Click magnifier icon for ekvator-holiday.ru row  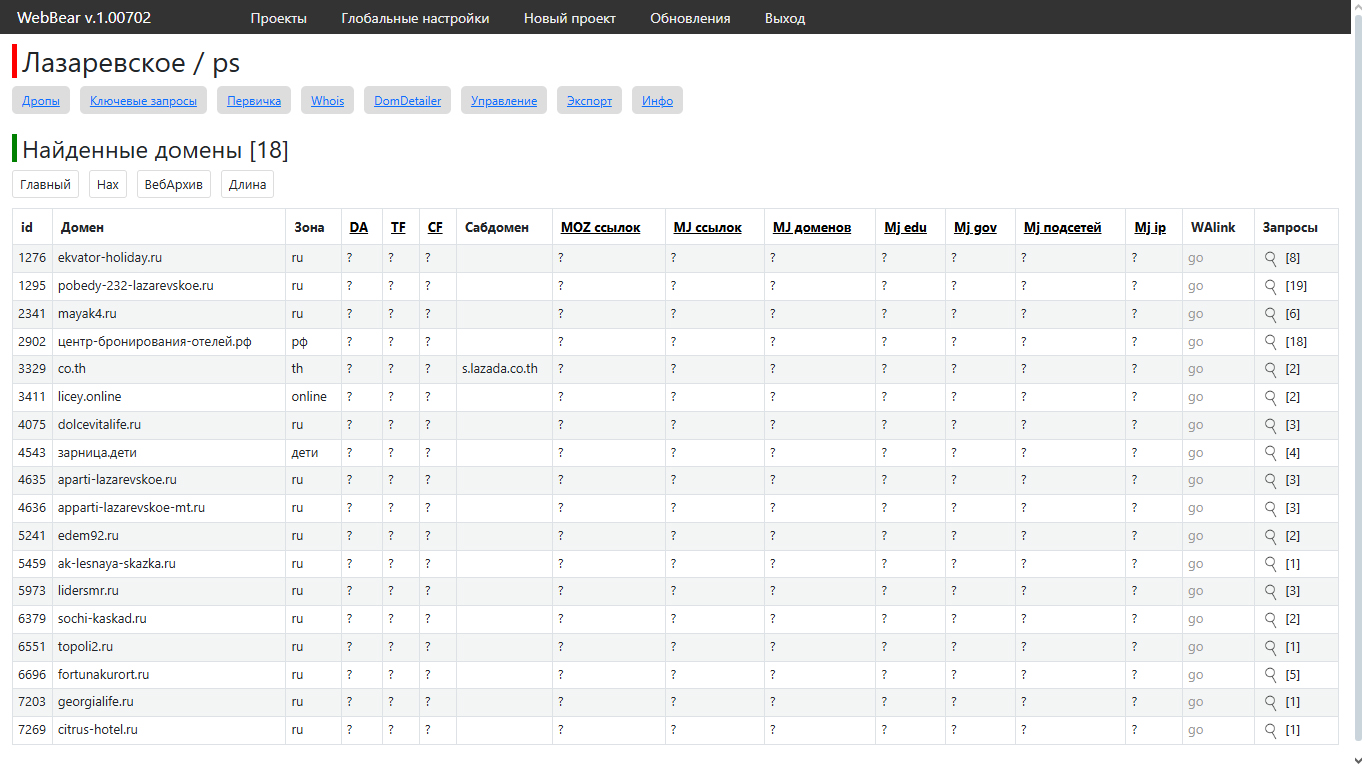click(x=1271, y=258)
